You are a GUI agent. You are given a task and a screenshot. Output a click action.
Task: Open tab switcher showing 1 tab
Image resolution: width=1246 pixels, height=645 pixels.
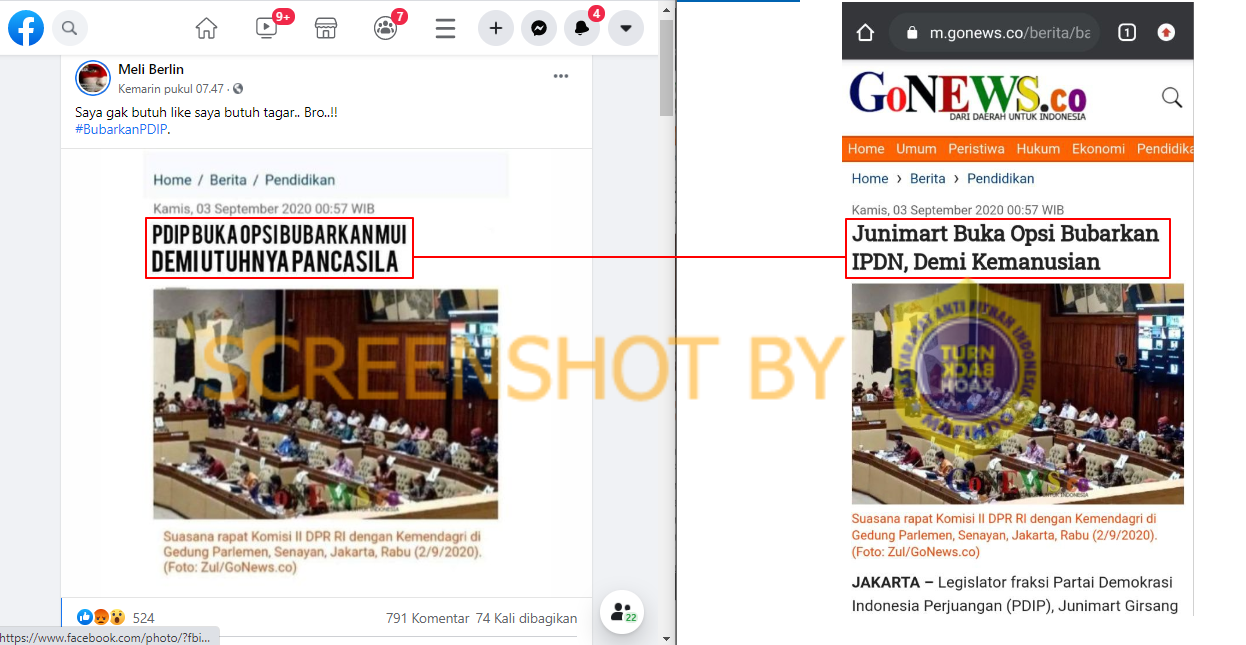click(1127, 33)
